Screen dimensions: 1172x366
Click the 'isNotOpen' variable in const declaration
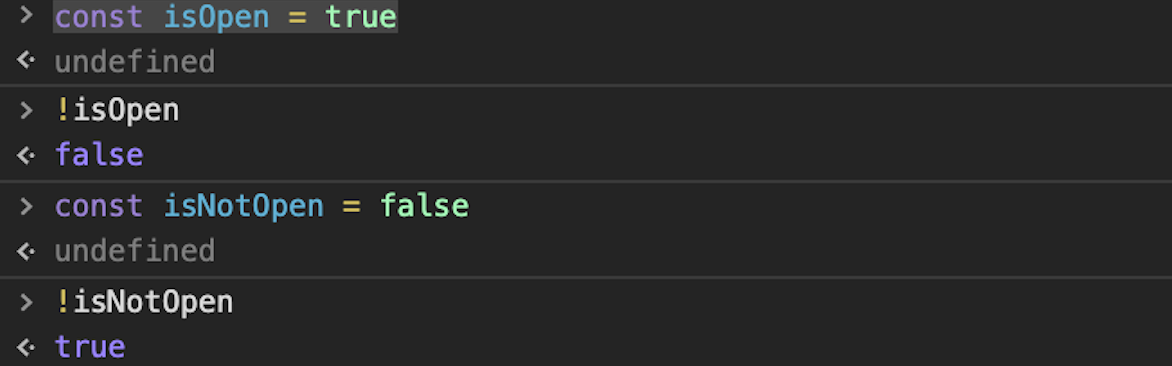pyautogui.click(x=244, y=206)
